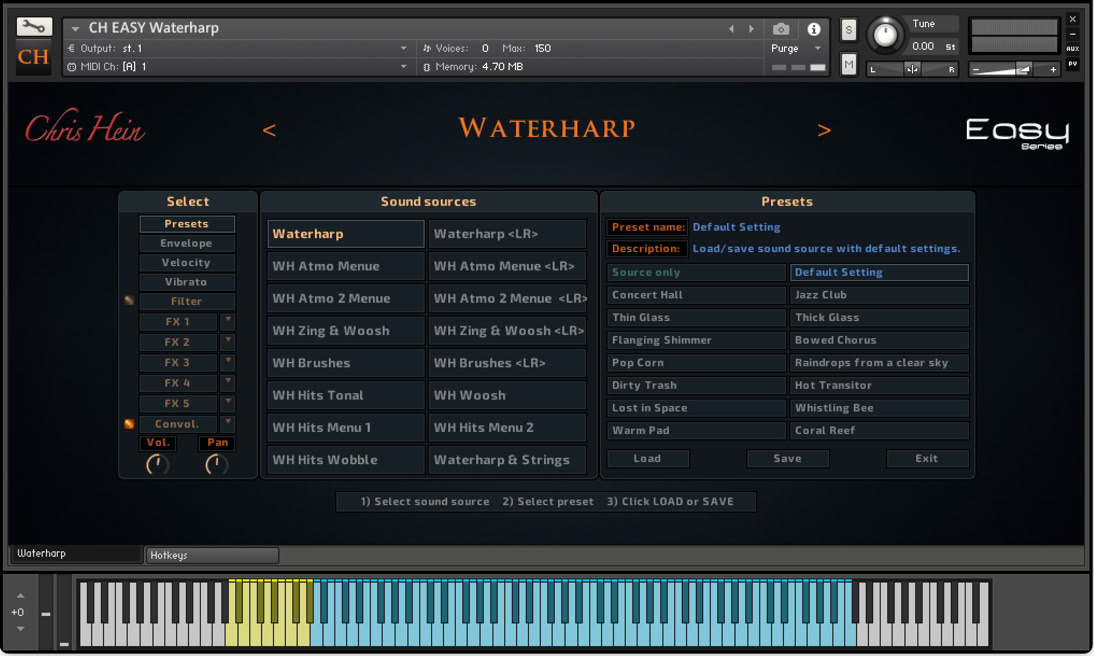The width and height of the screenshot is (1094, 656).
Task: Adjust the Pan knob
Action: (x=217, y=464)
